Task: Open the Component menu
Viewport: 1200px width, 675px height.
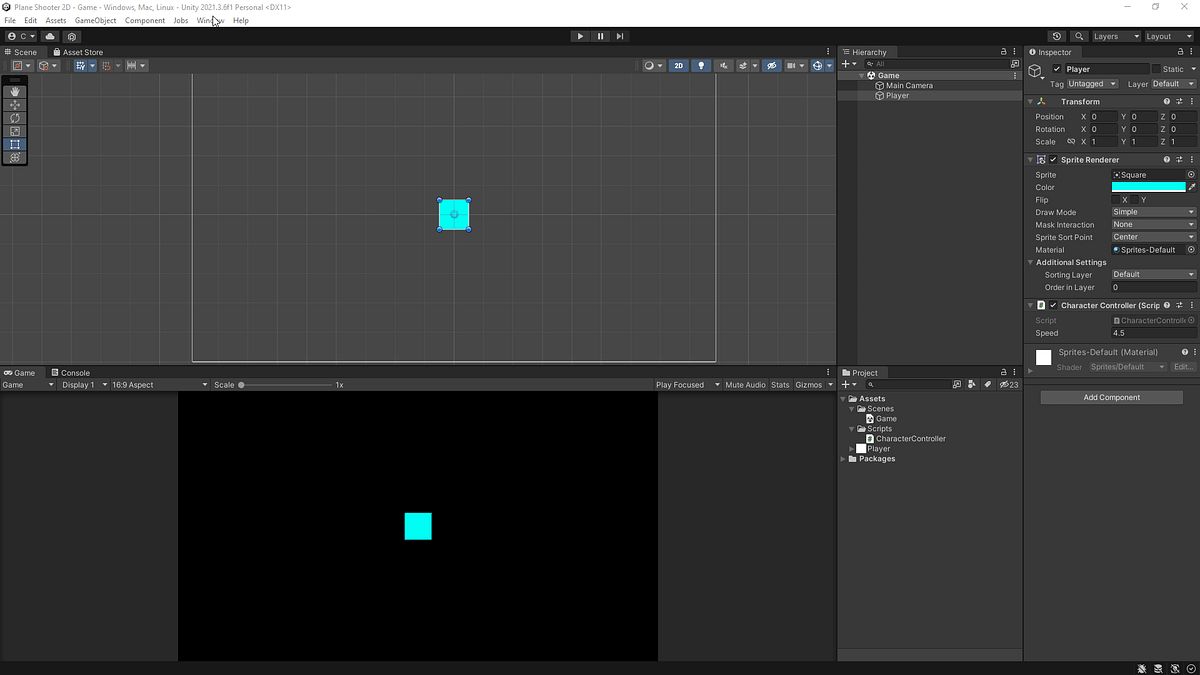Action: [x=145, y=20]
